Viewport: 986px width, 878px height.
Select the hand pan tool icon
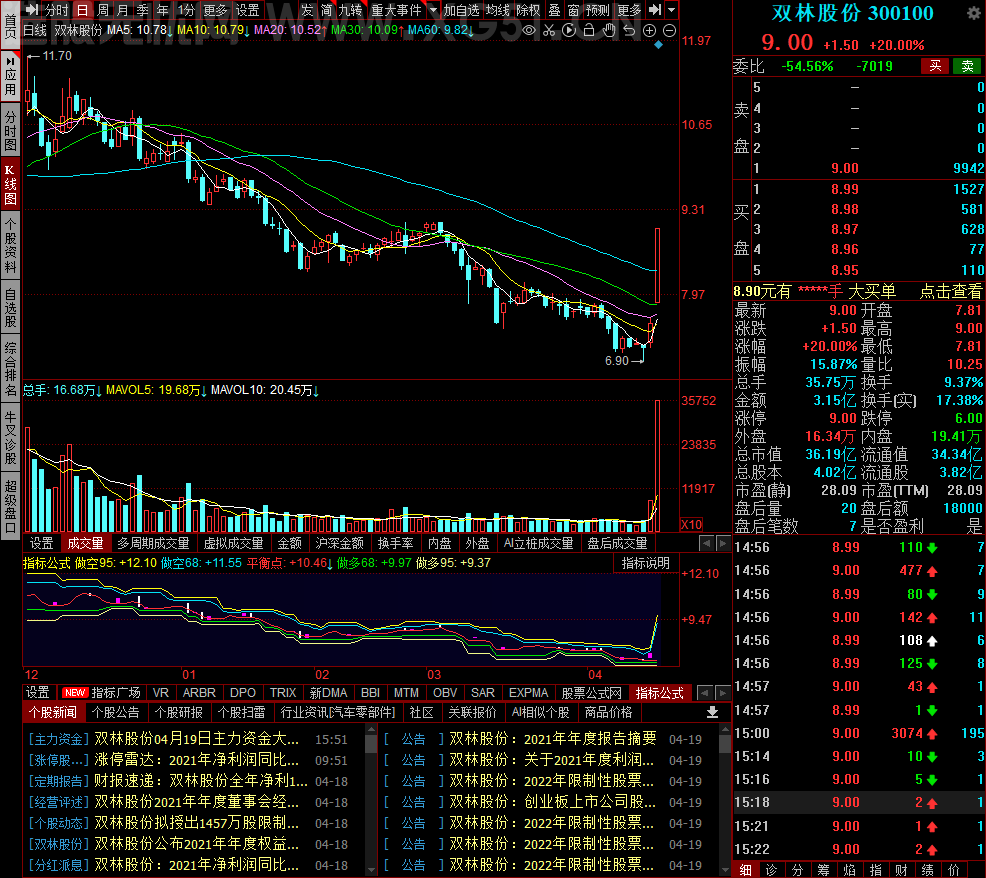(609, 30)
